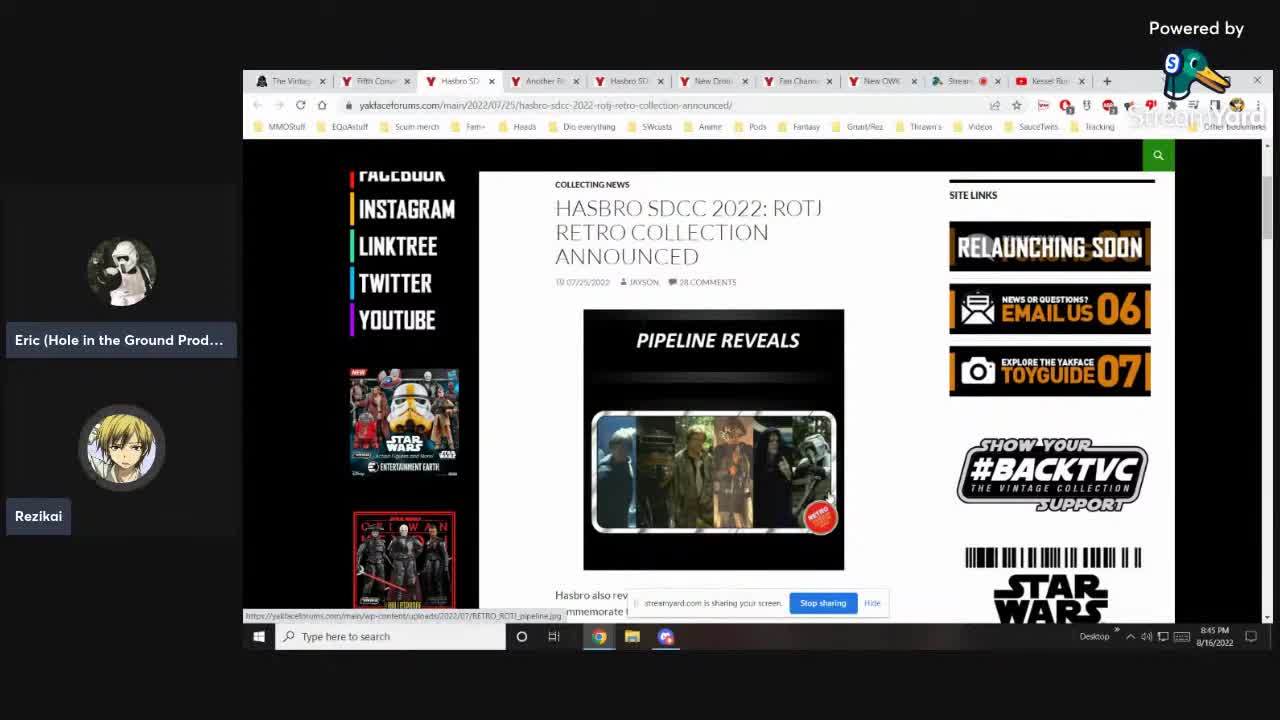Open the SWcusts bookmark folder
The height and width of the screenshot is (720, 1280).
650,127
